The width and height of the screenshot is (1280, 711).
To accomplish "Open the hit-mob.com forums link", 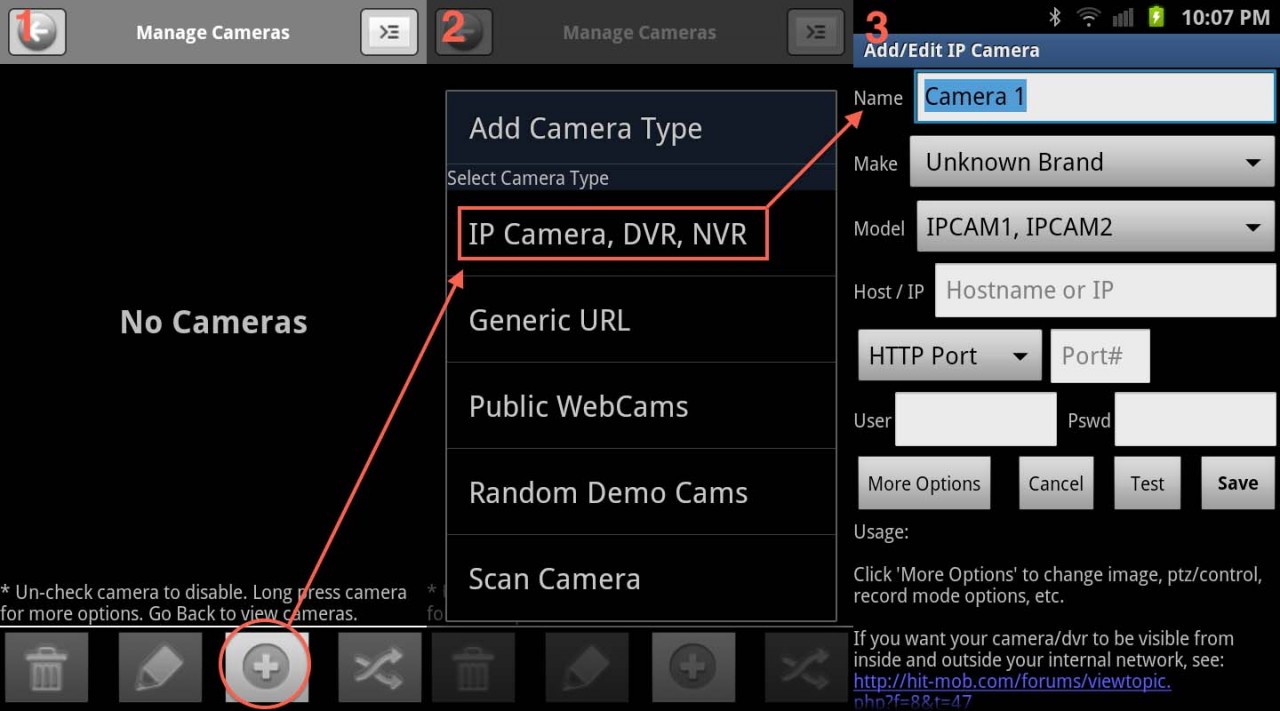I will coord(1011,681).
